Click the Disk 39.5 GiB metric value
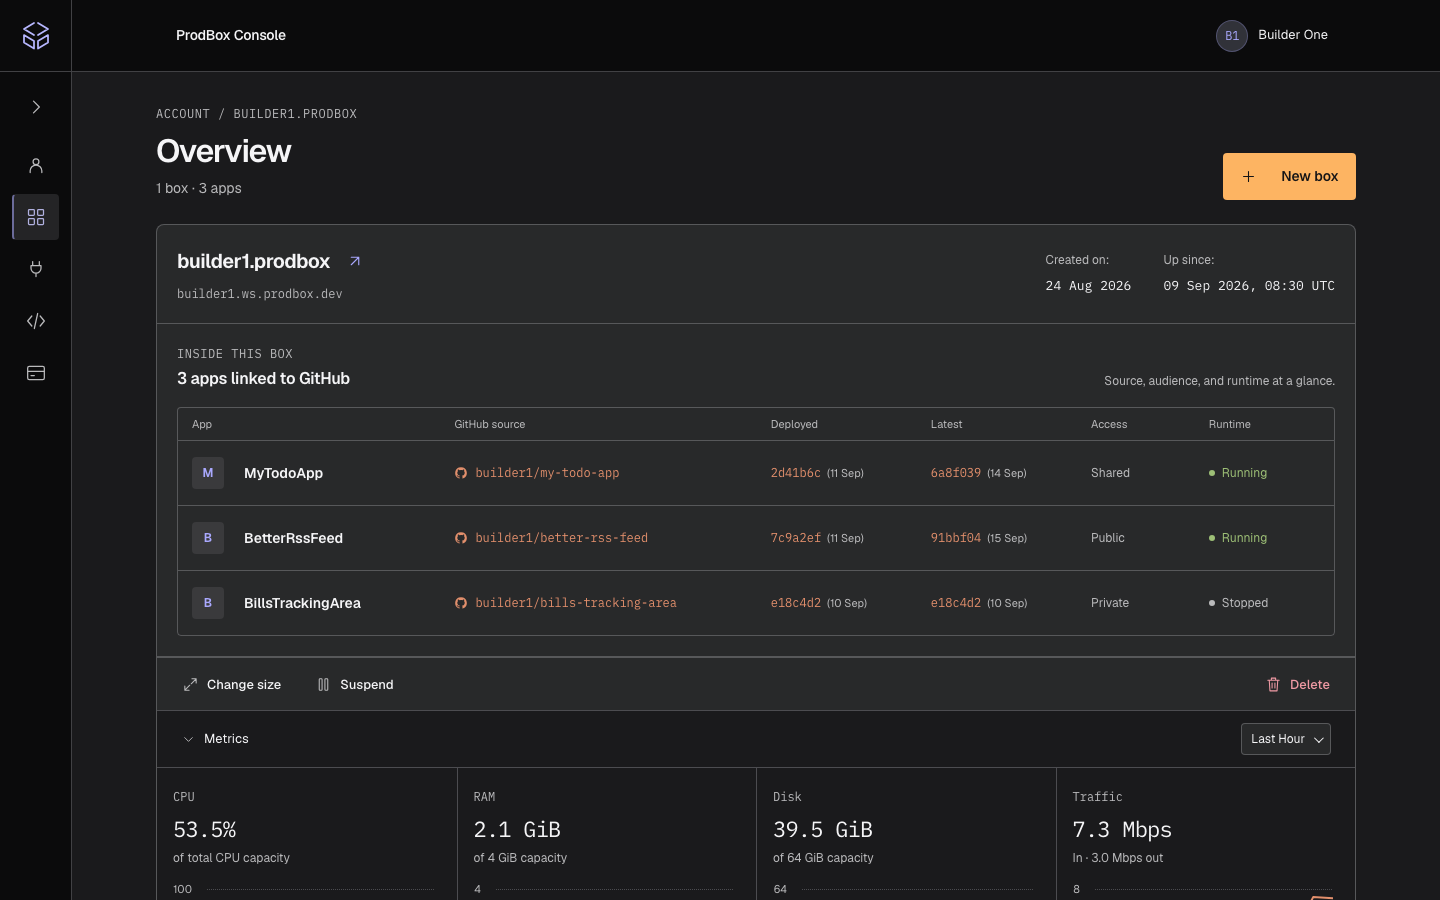 (x=823, y=830)
